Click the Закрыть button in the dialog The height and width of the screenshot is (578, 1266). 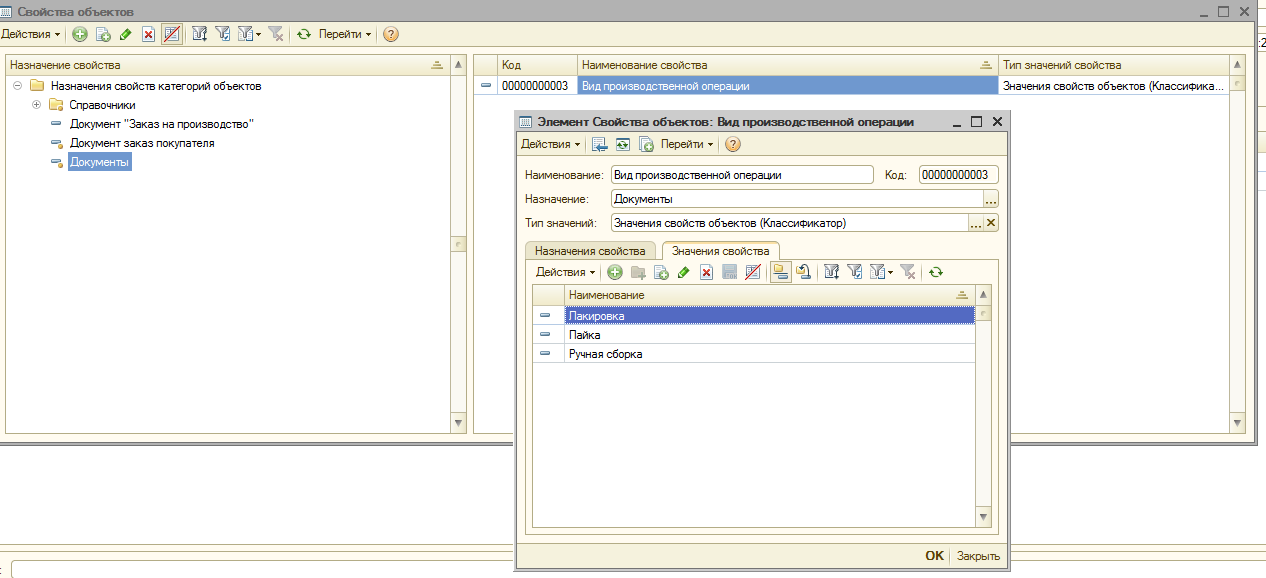tap(977, 556)
